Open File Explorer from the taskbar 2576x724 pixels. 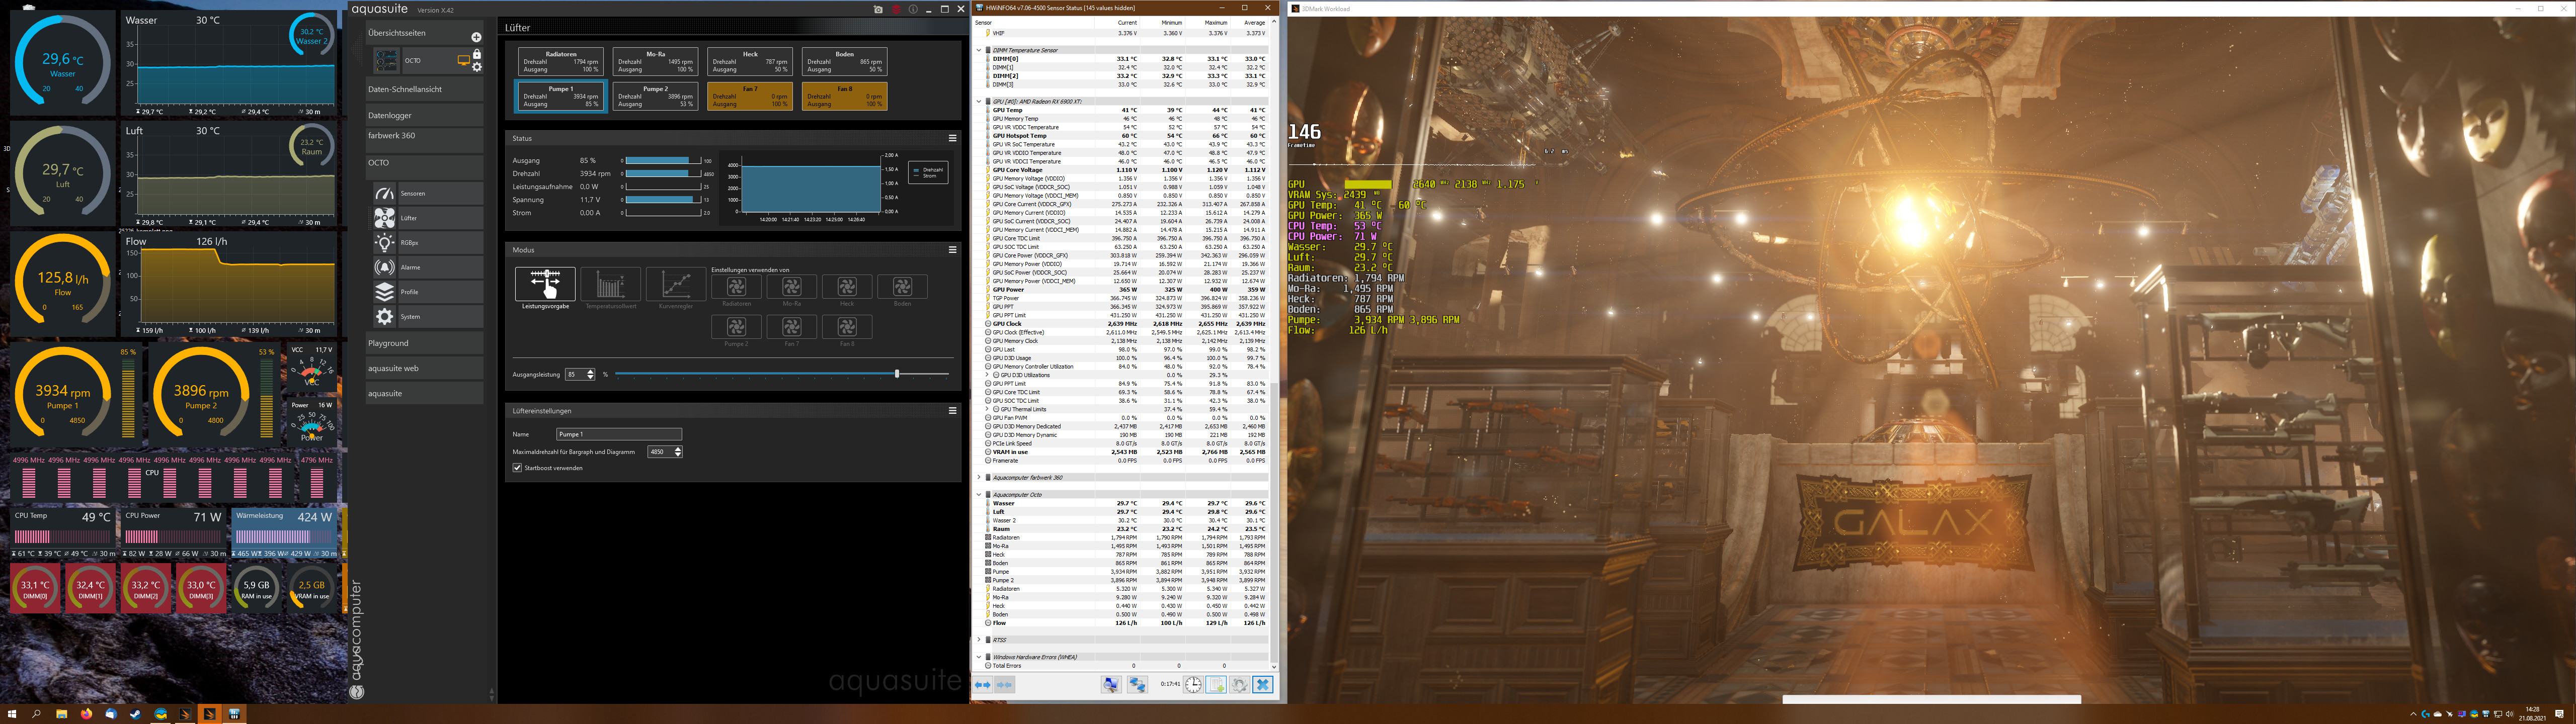[61, 714]
